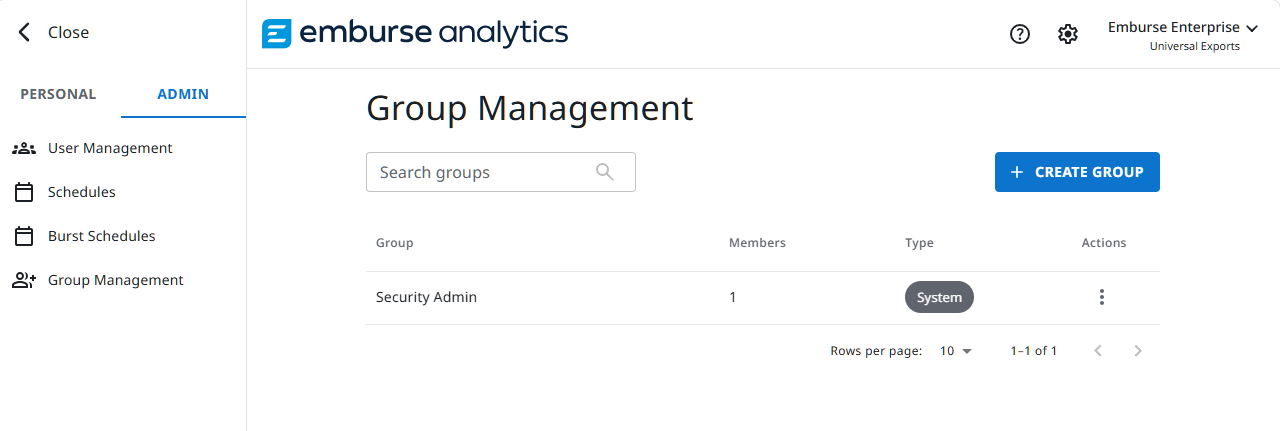Click the Emburse Analytics logo
The height and width of the screenshot is (431, 1280).
(x=415, y=33)
